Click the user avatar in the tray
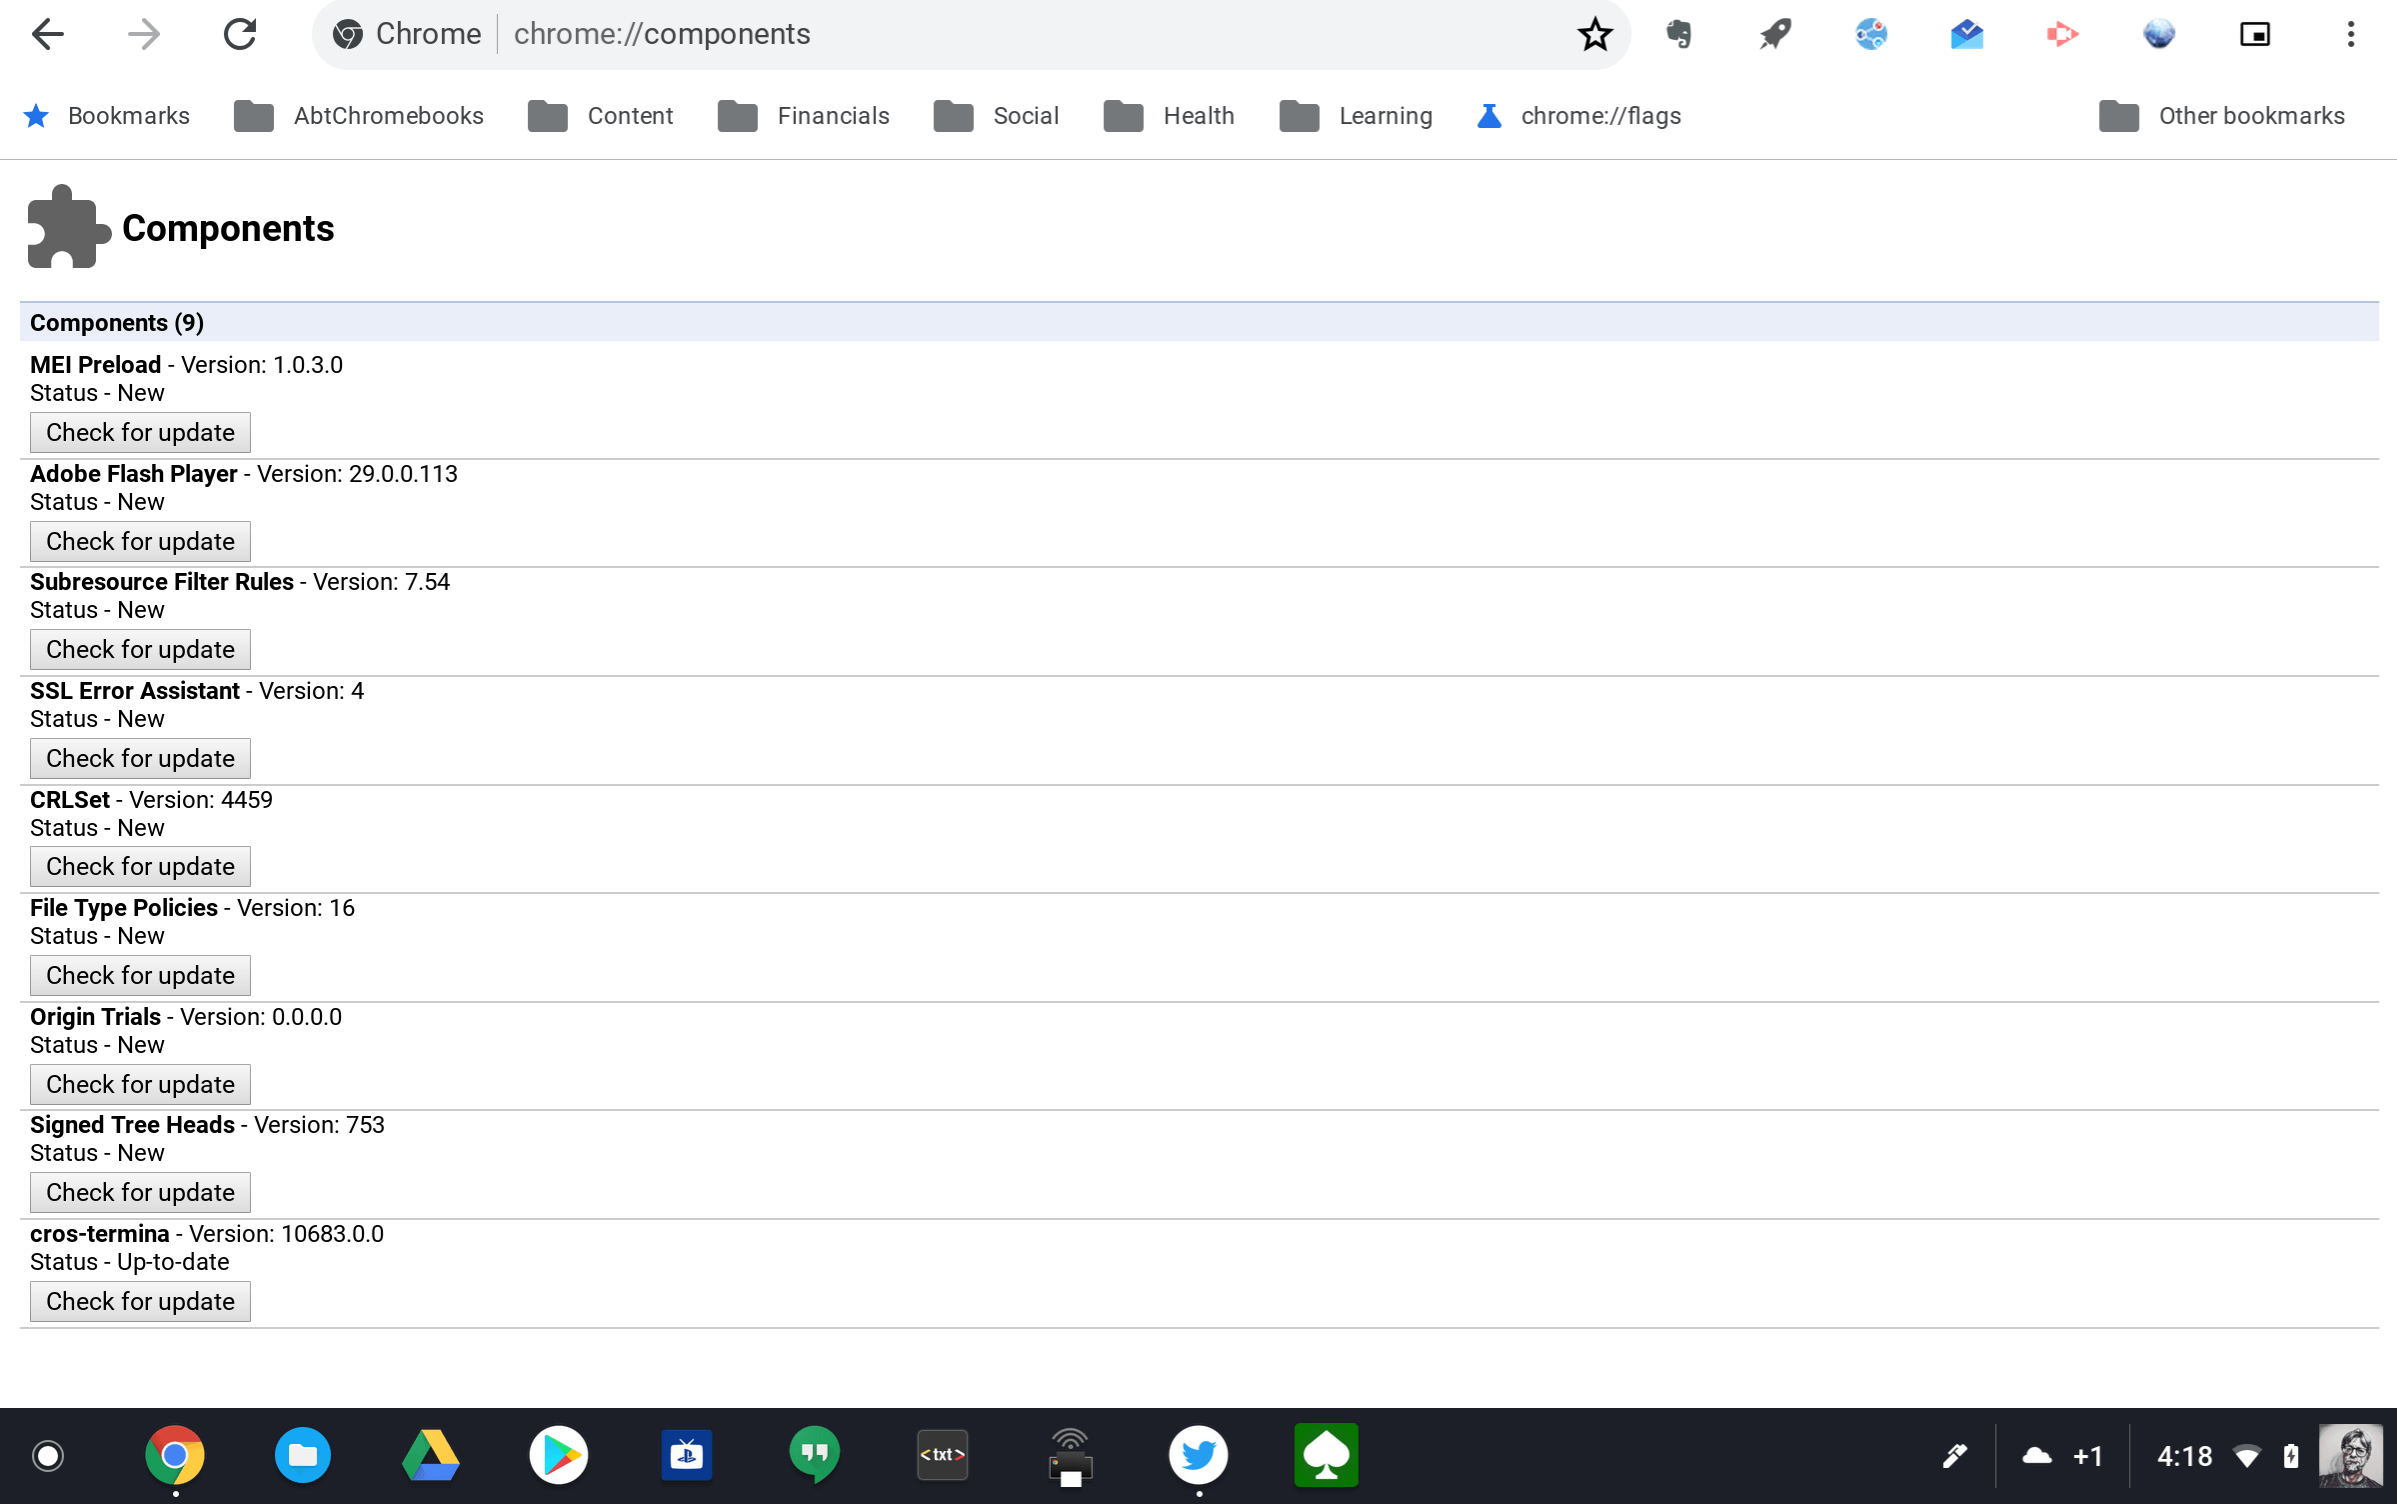Viewport: 2397px width, 1504px height. 2350,1455
